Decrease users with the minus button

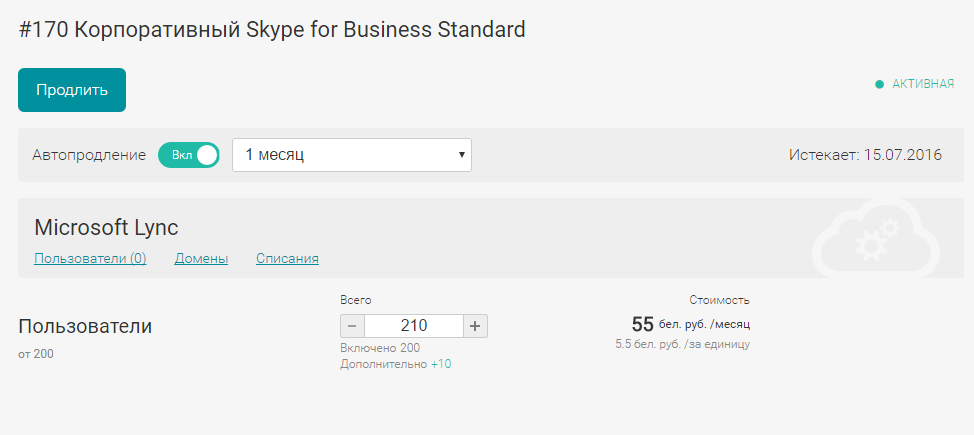[352, 326]
